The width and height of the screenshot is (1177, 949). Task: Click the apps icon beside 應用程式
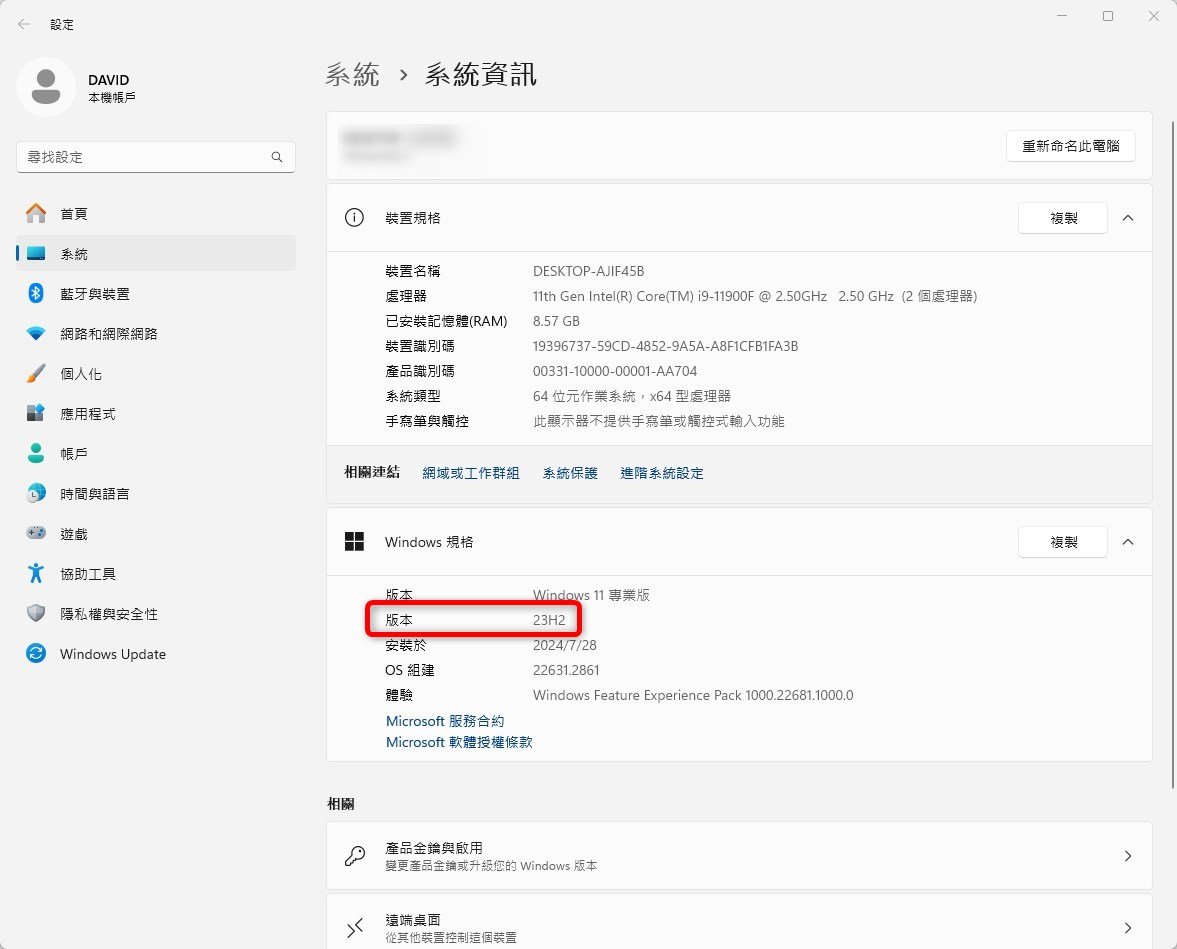[x=36, y=413]
